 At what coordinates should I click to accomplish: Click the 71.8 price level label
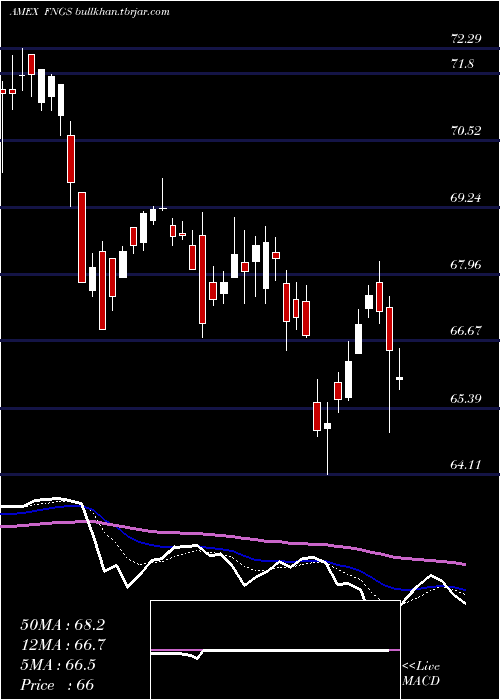click(462, 64)
